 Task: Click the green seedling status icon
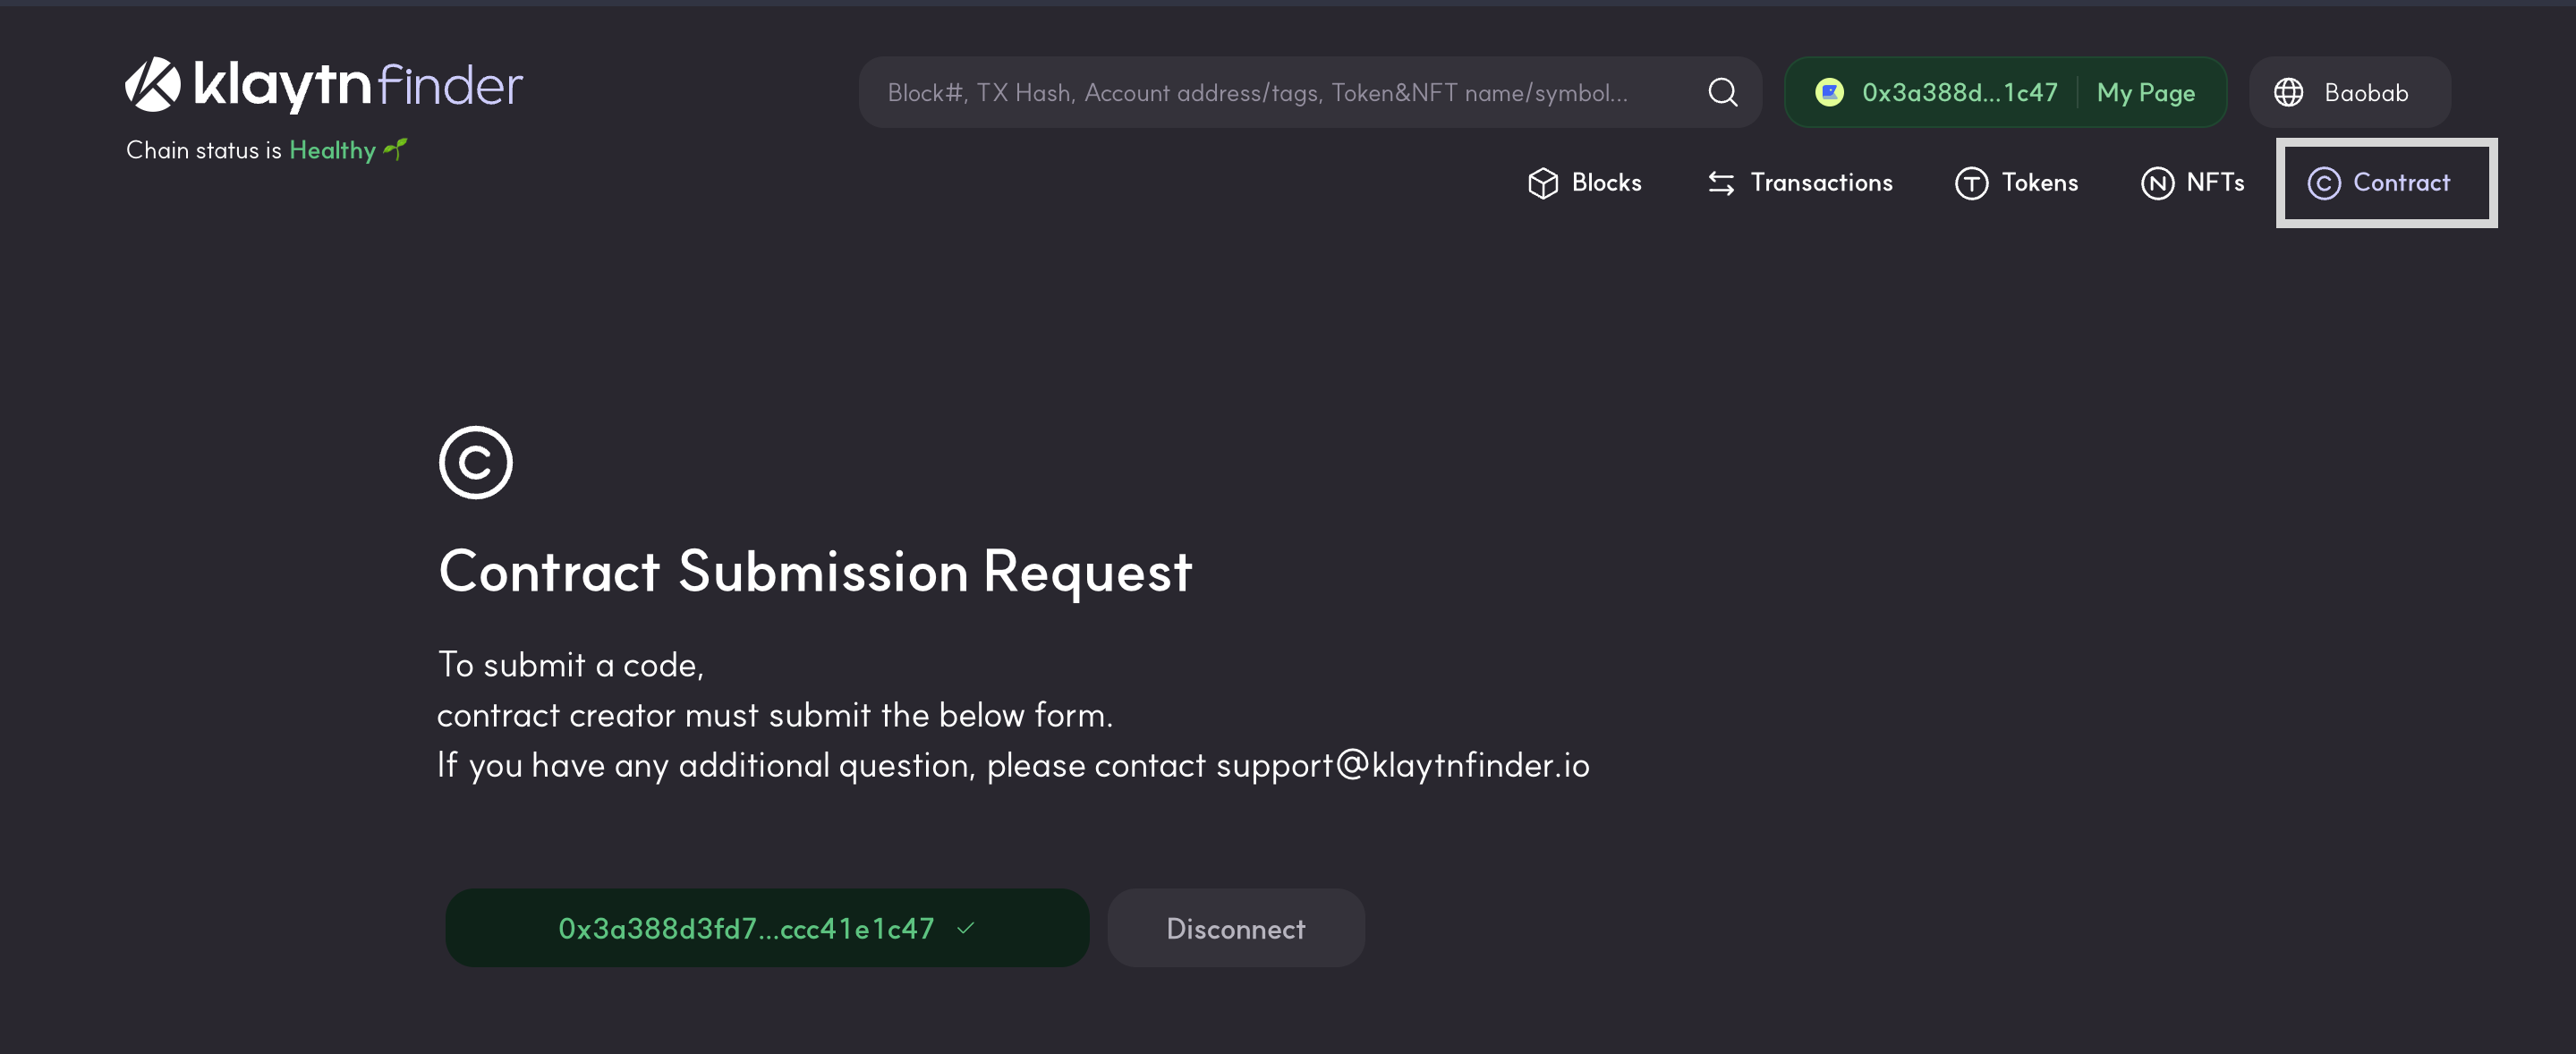coord(396,150)
